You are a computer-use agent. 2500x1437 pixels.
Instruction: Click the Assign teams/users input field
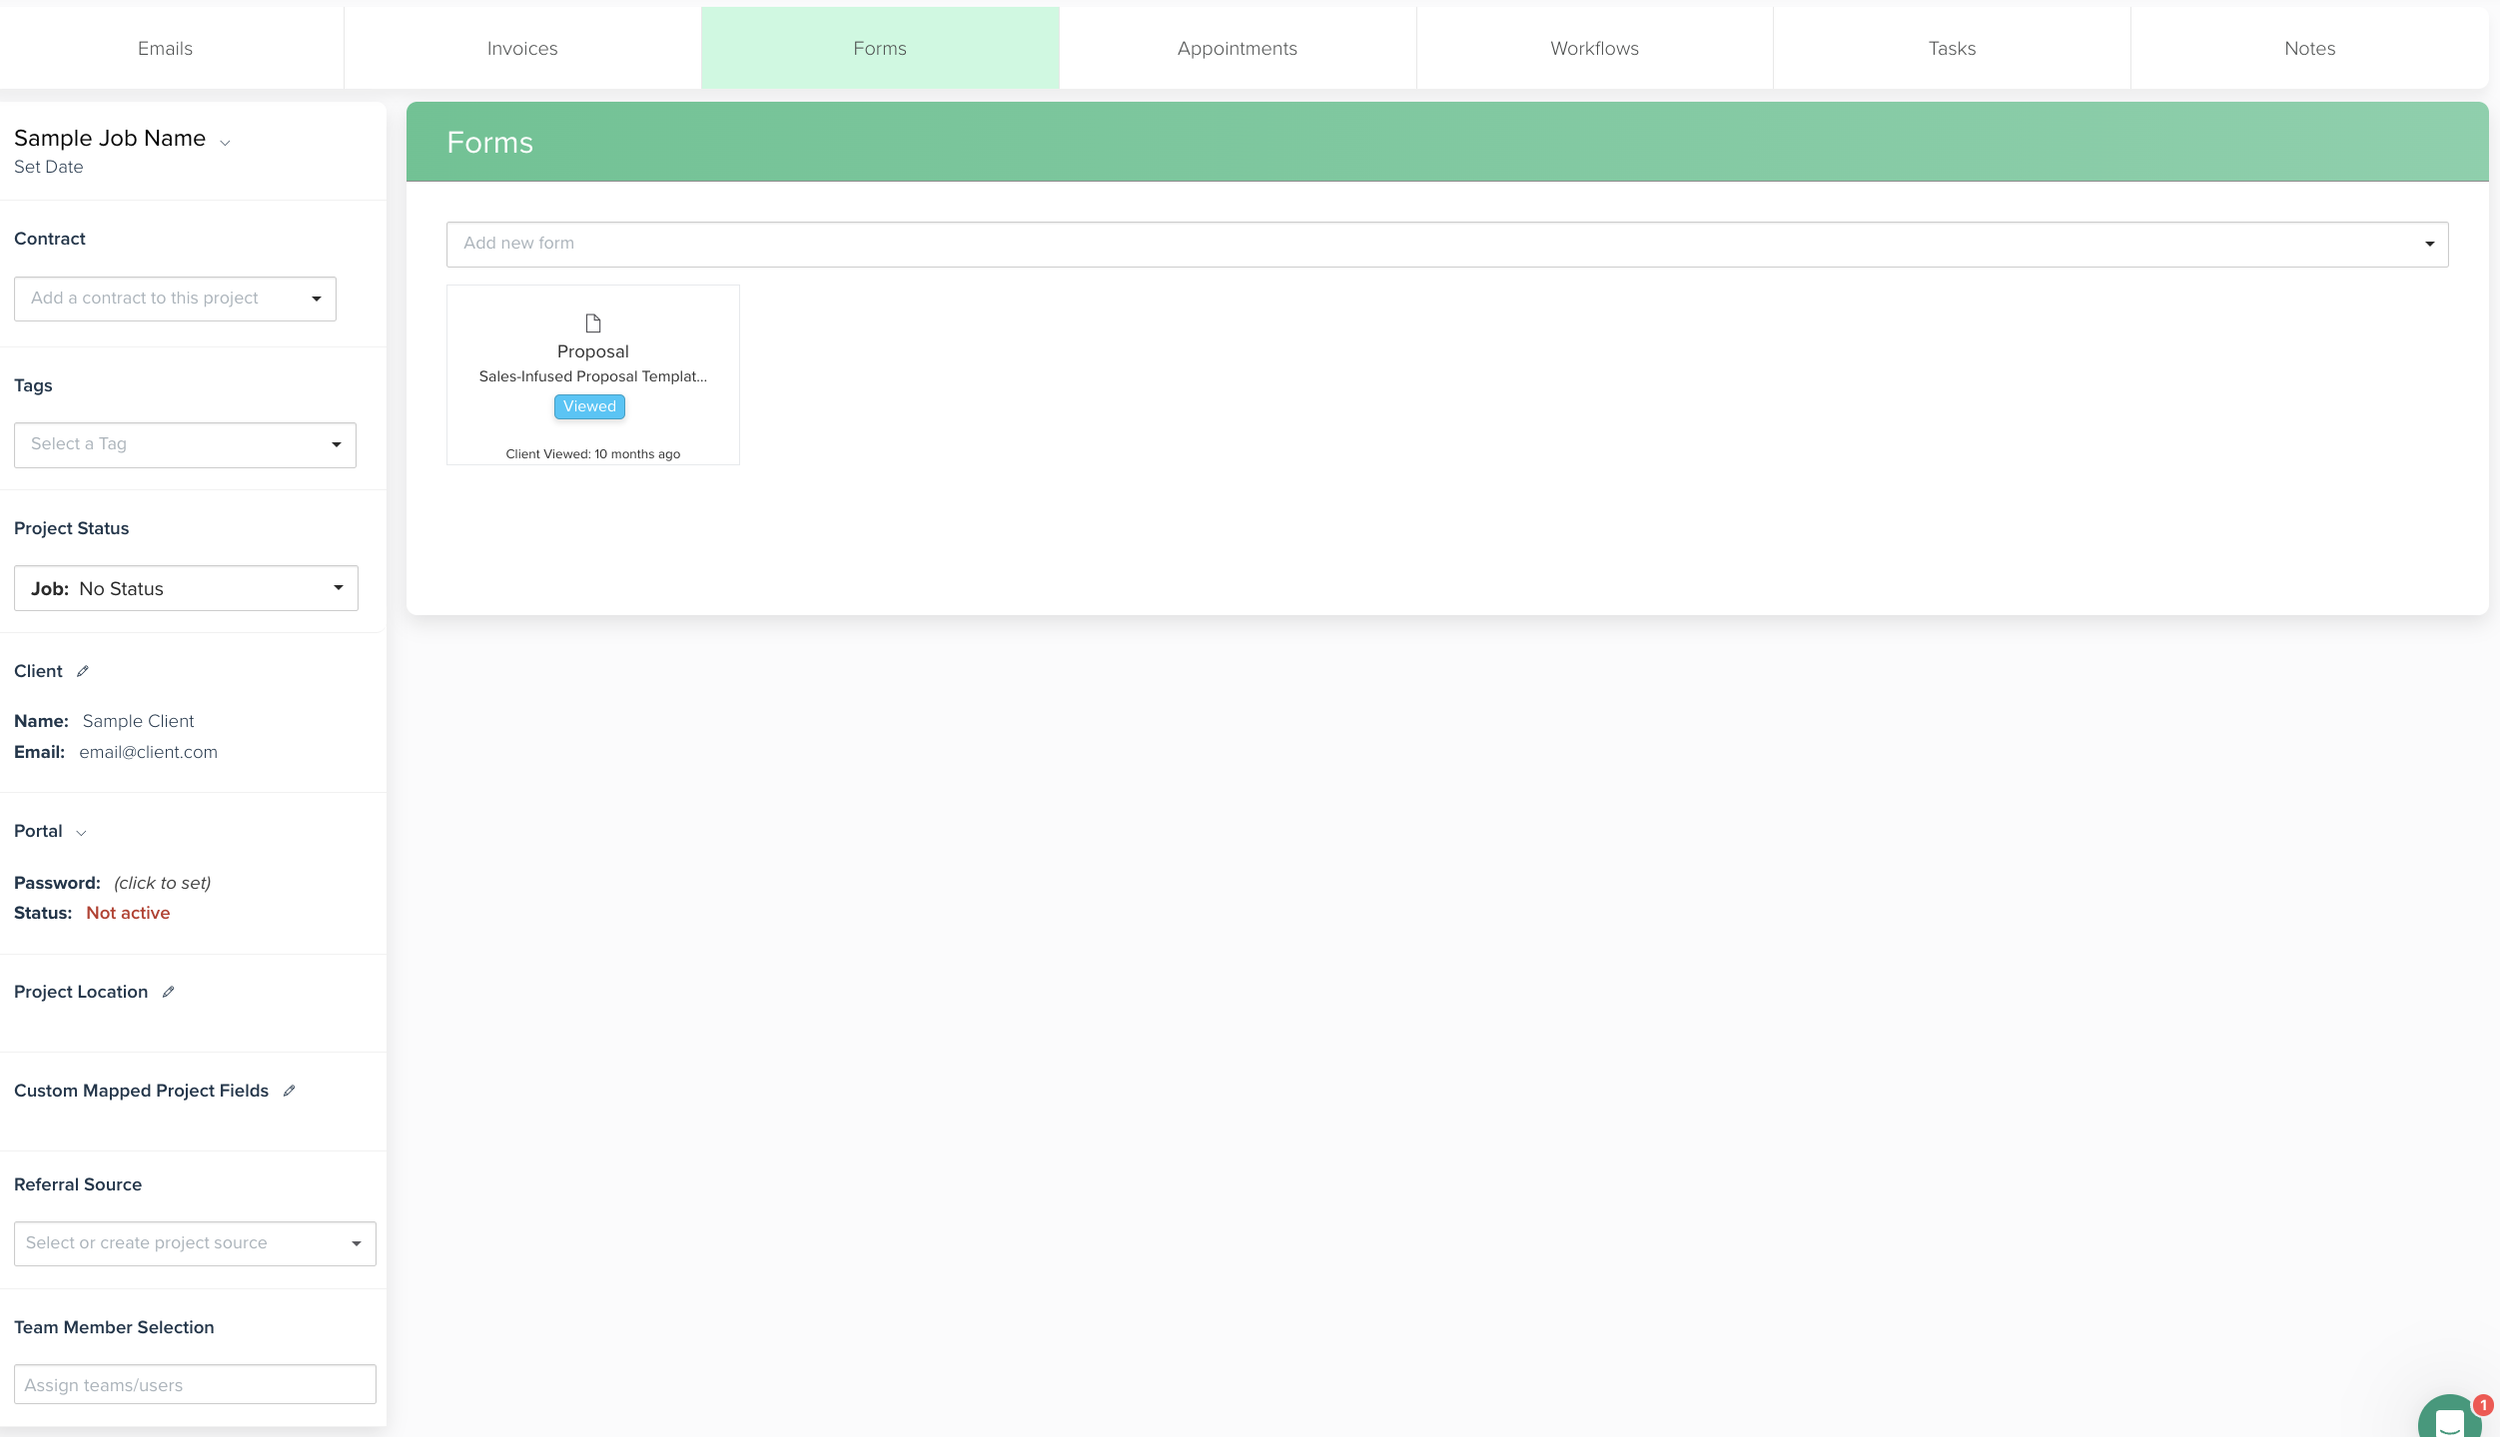(195, 1385)
